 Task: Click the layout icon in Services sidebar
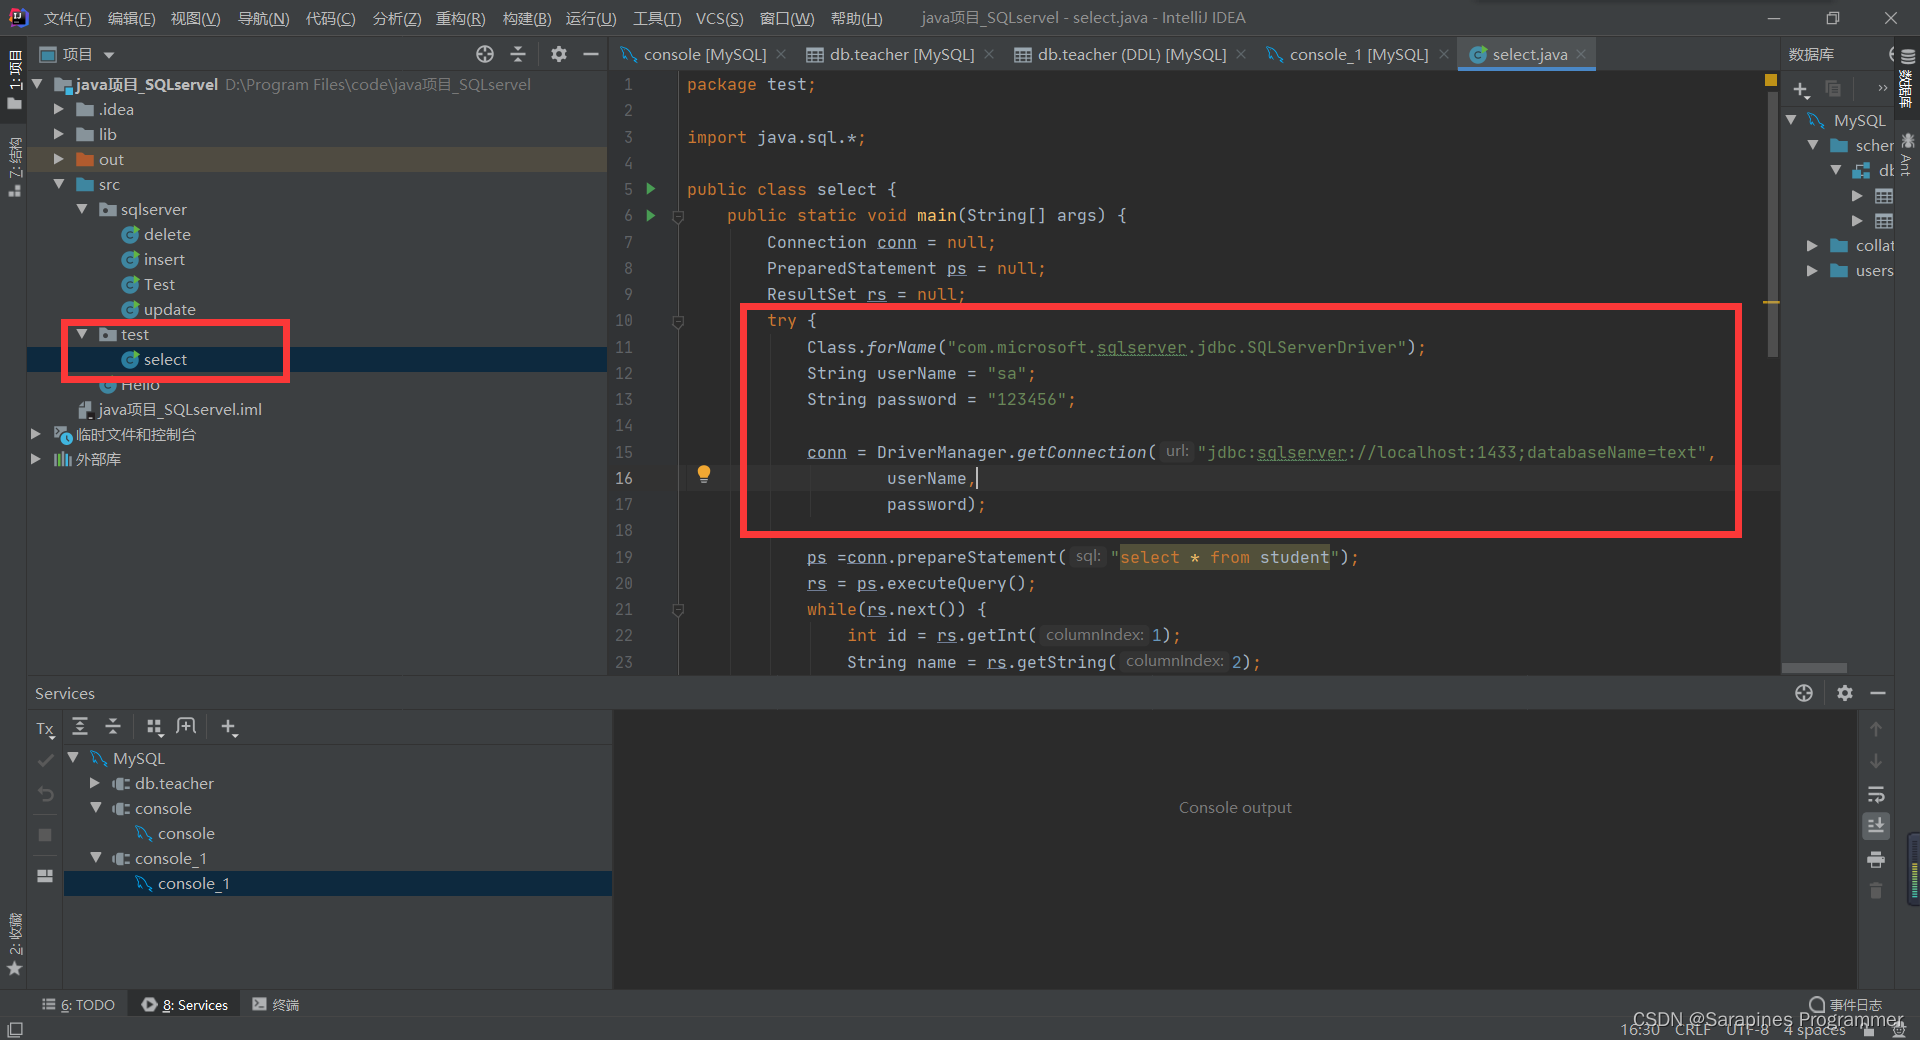click(x=45, y=876)
